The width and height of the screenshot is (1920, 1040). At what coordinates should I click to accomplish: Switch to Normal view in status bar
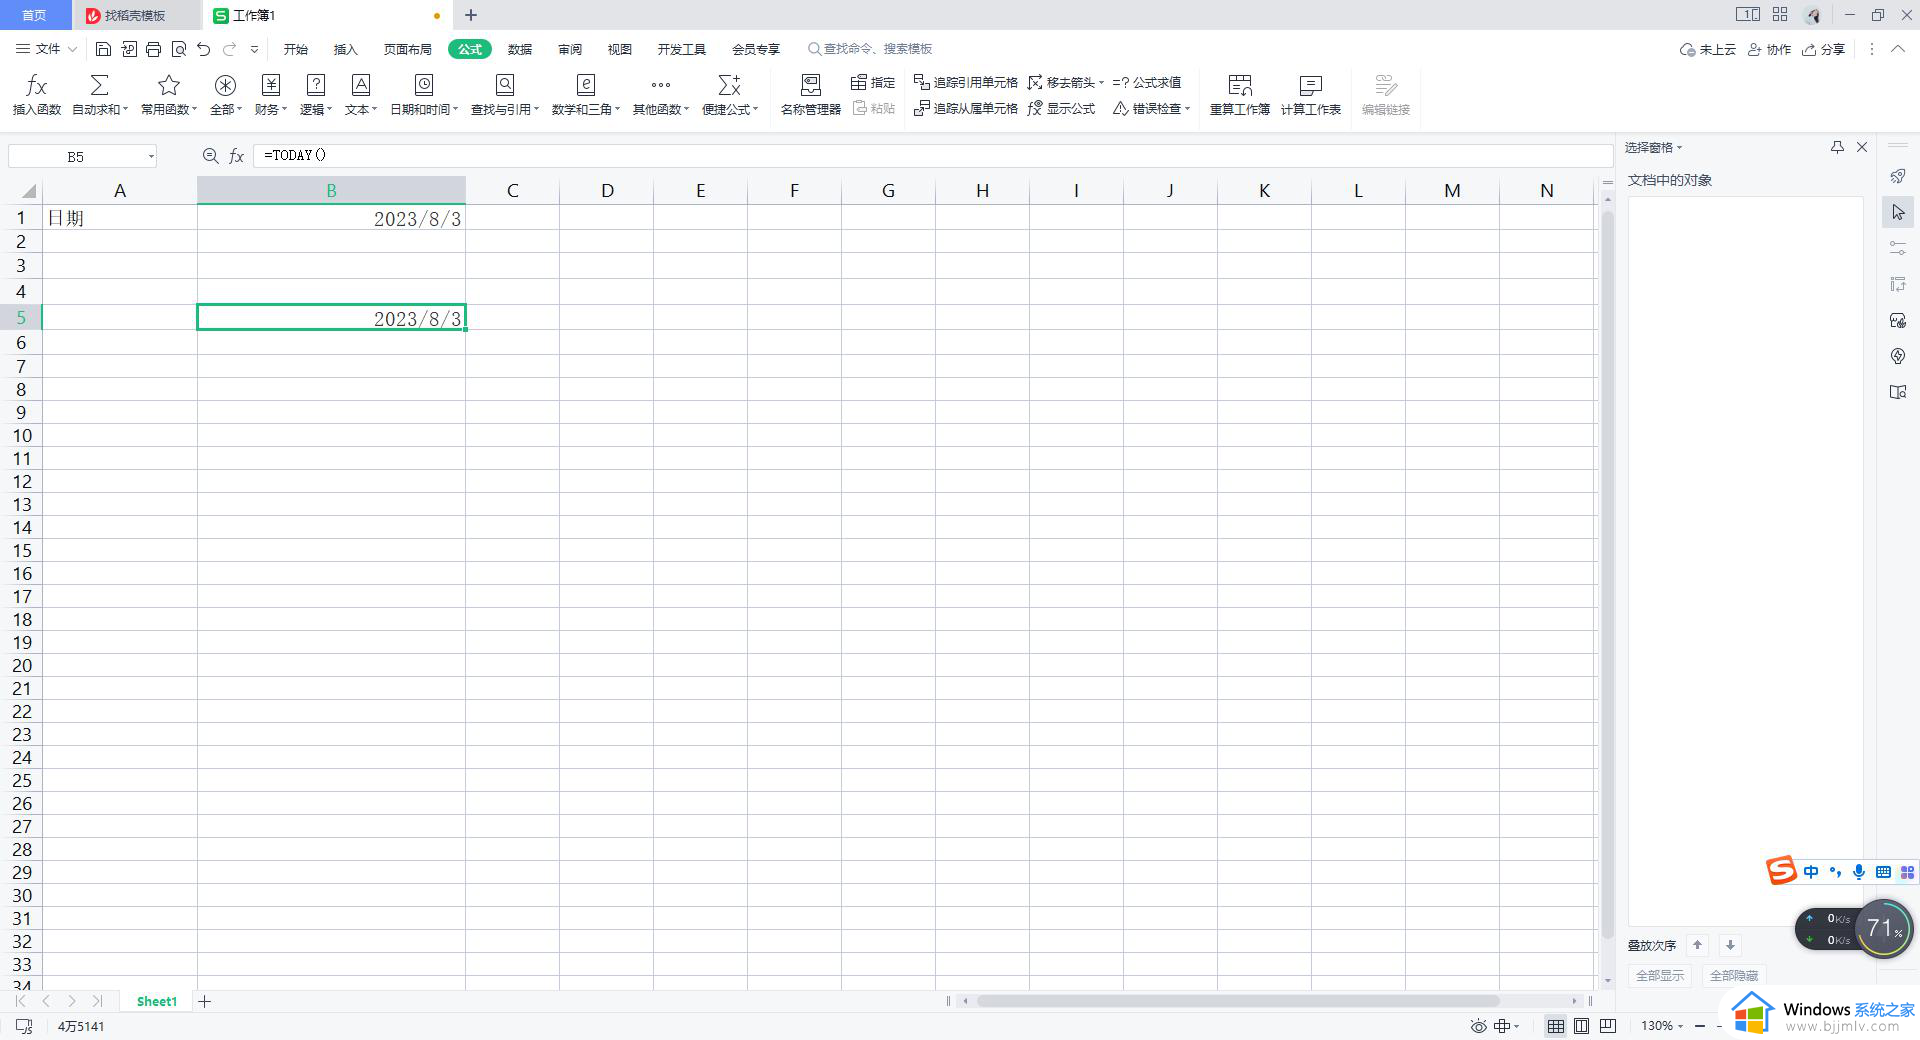[1556, 1026]
